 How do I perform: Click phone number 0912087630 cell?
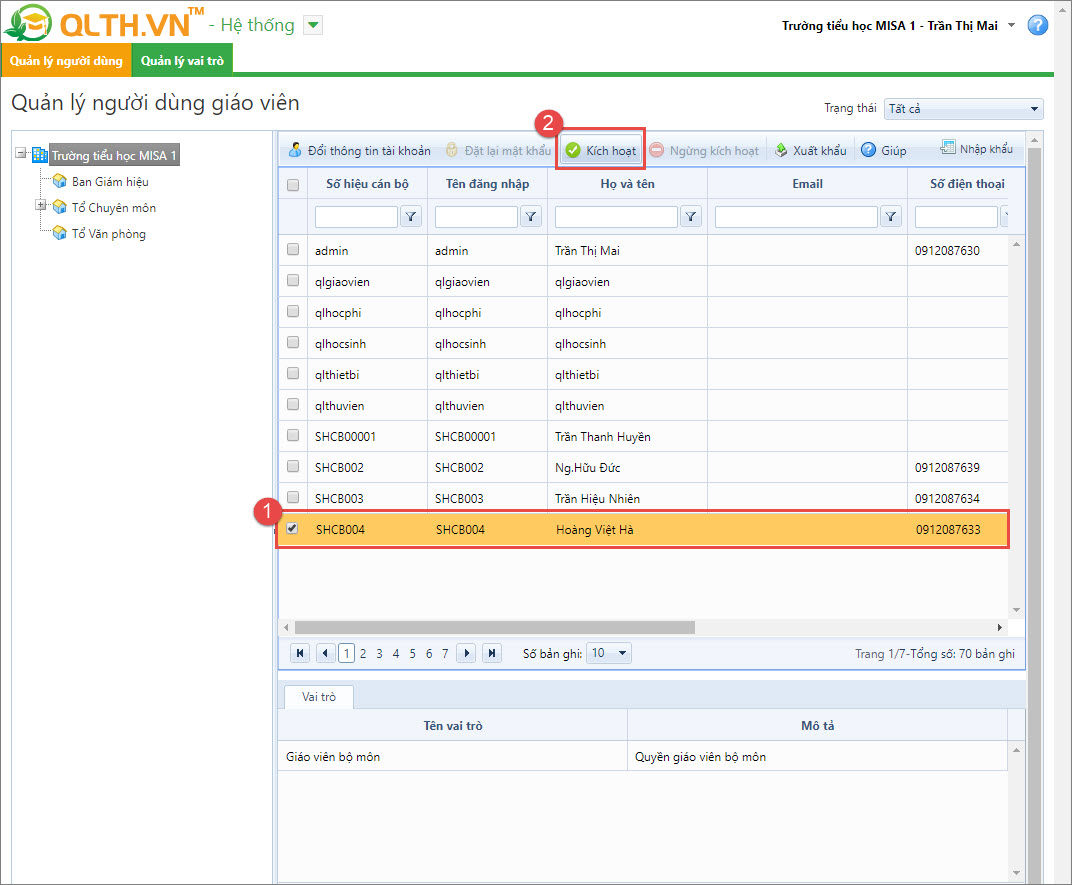(x=957, y=251)
